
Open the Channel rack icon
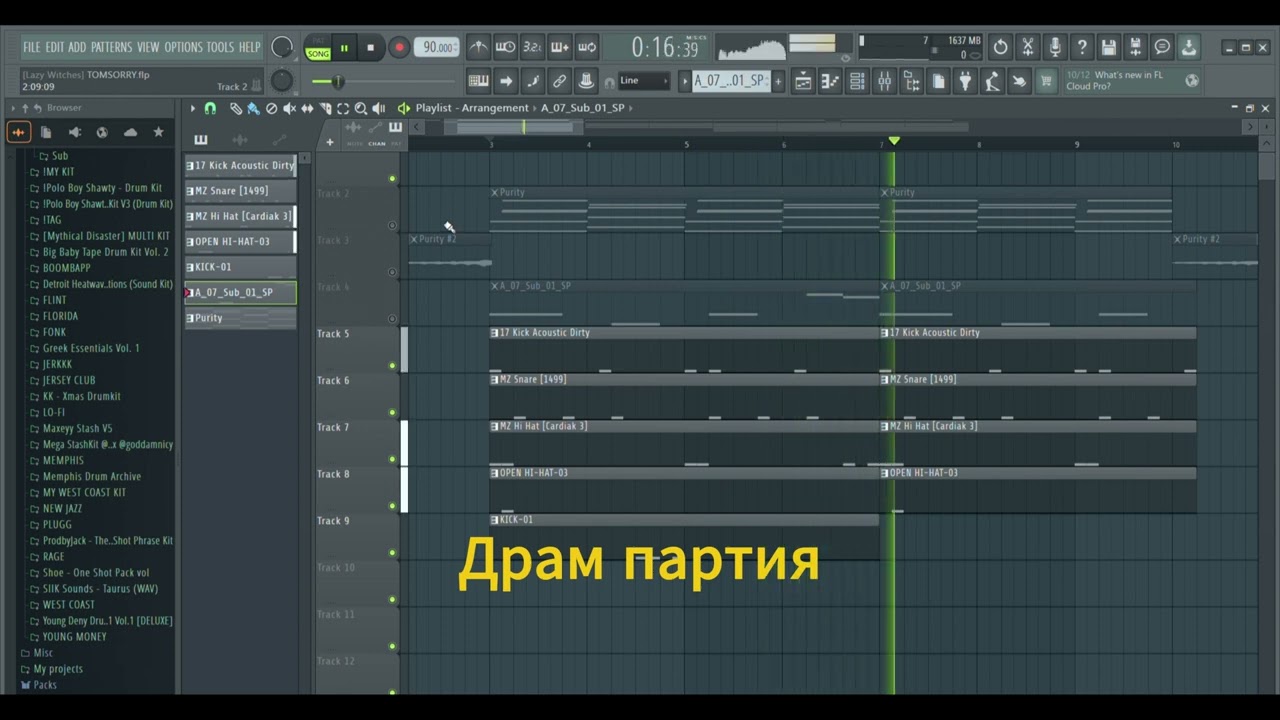(x=857, y=81)
